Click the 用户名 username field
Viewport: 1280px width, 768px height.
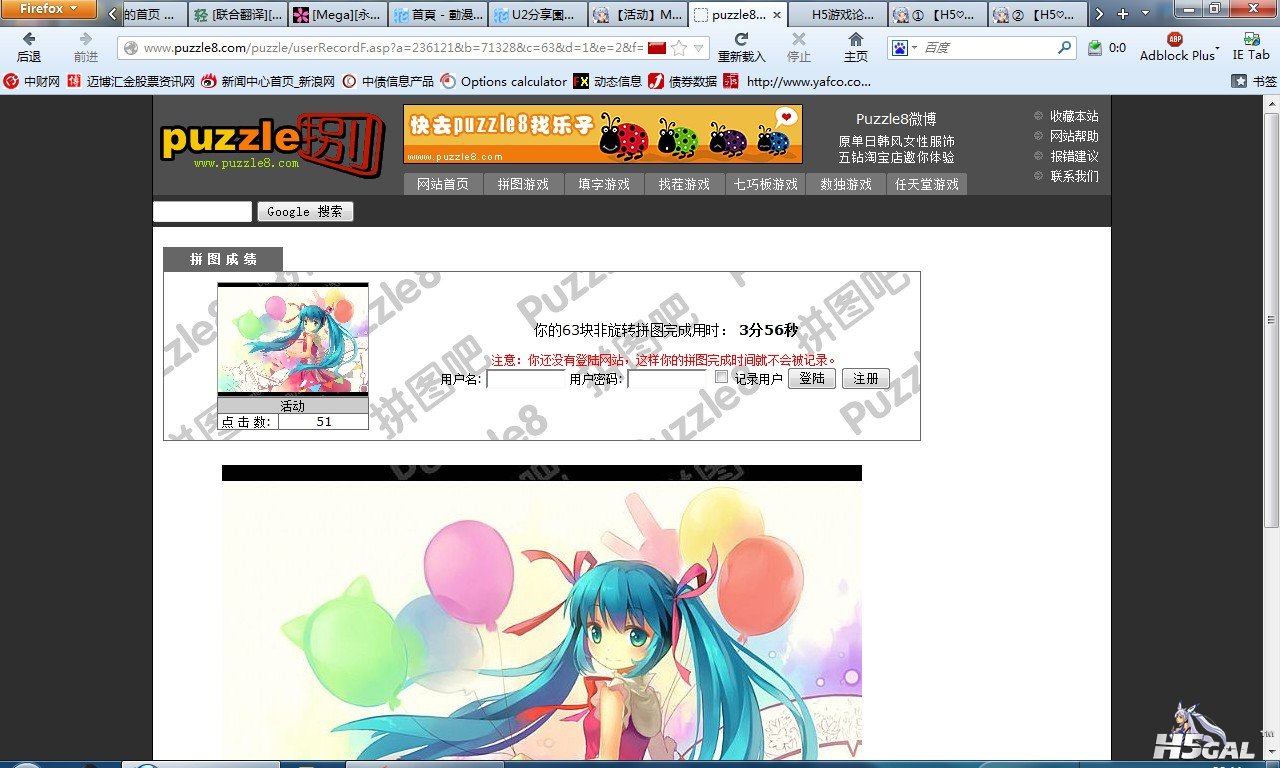tap(526, 379)
